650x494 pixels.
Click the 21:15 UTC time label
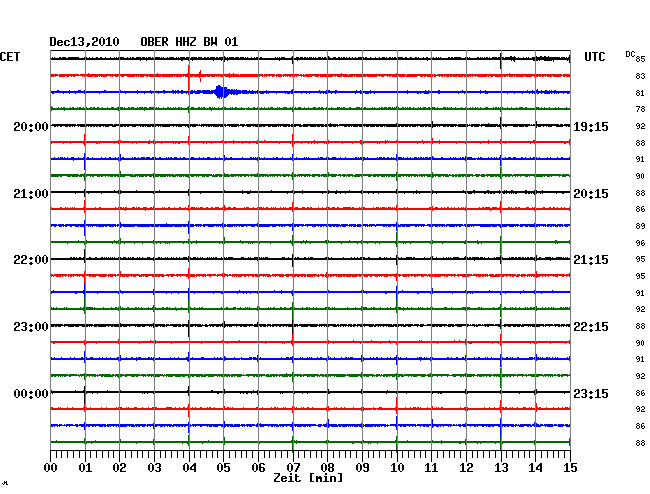click(x=591, y=260)
